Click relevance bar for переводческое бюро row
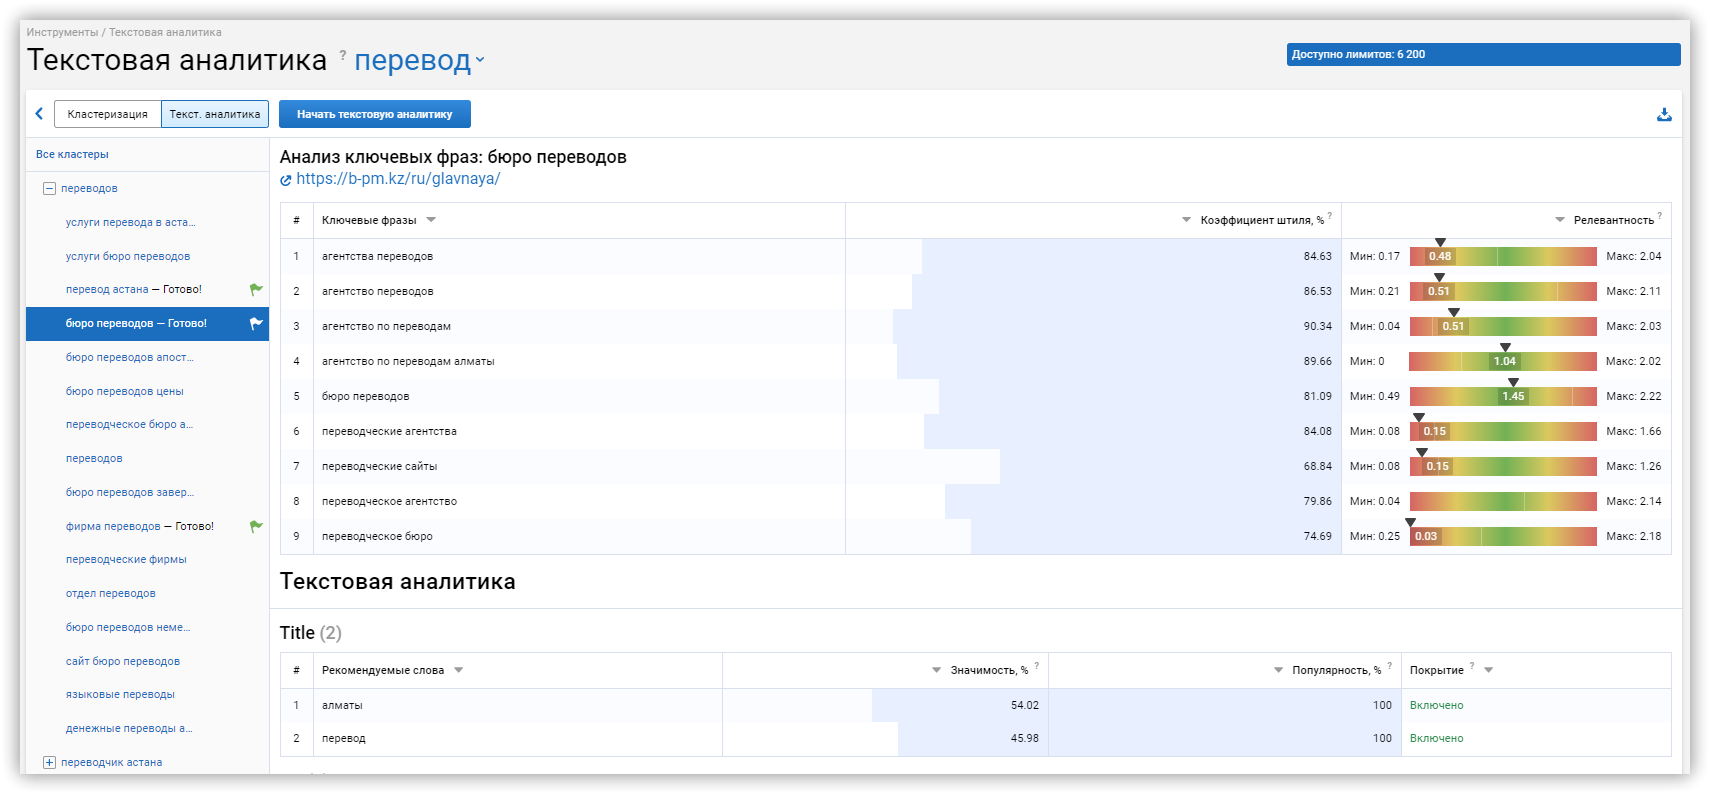Viewport: 1710px width, 794px height. coord(1503,536)
